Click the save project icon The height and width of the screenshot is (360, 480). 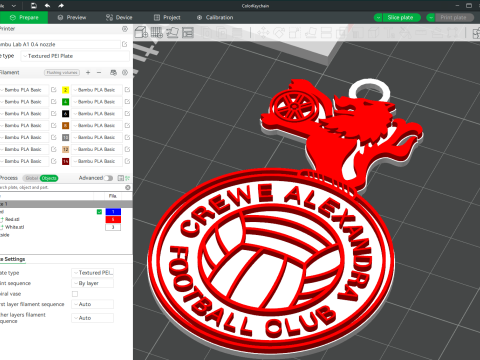pyautogui.click(x=34, y=6)
